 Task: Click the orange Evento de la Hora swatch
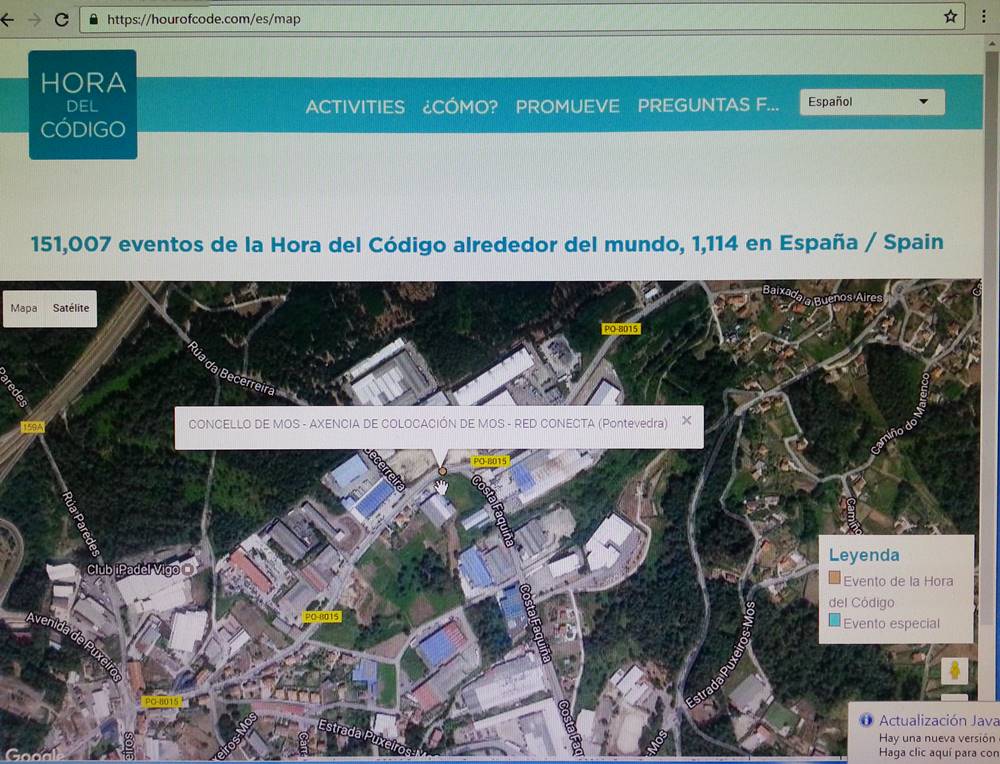coord(834,578)
